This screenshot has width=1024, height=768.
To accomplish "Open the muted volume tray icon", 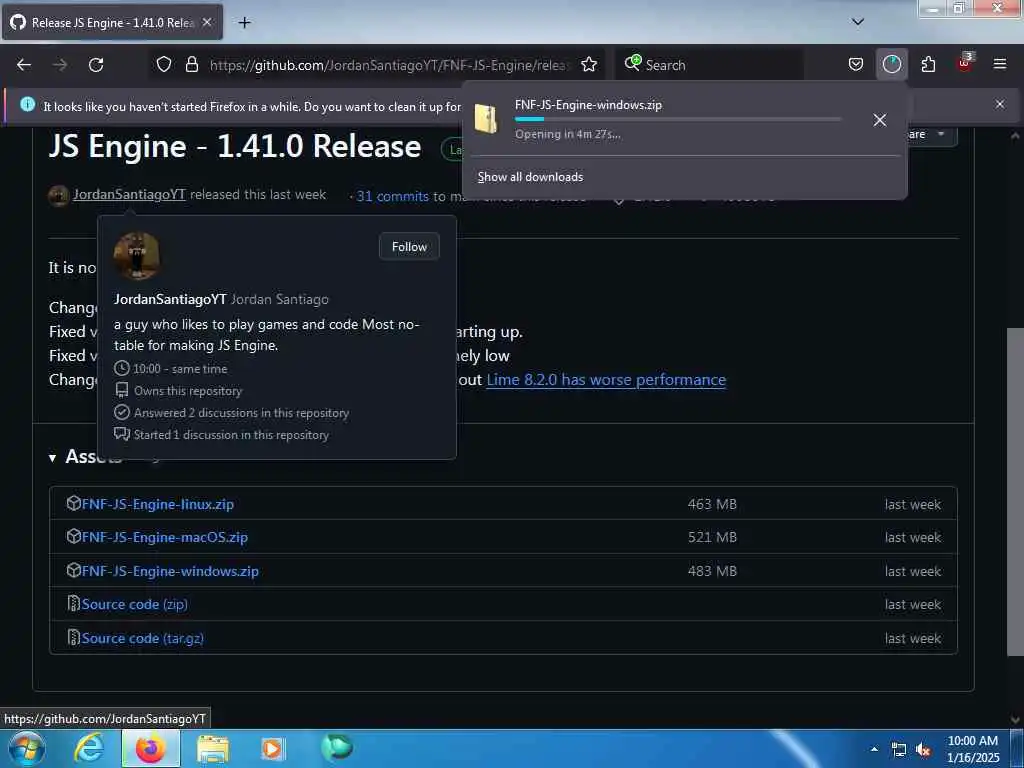I will point(923,750).
